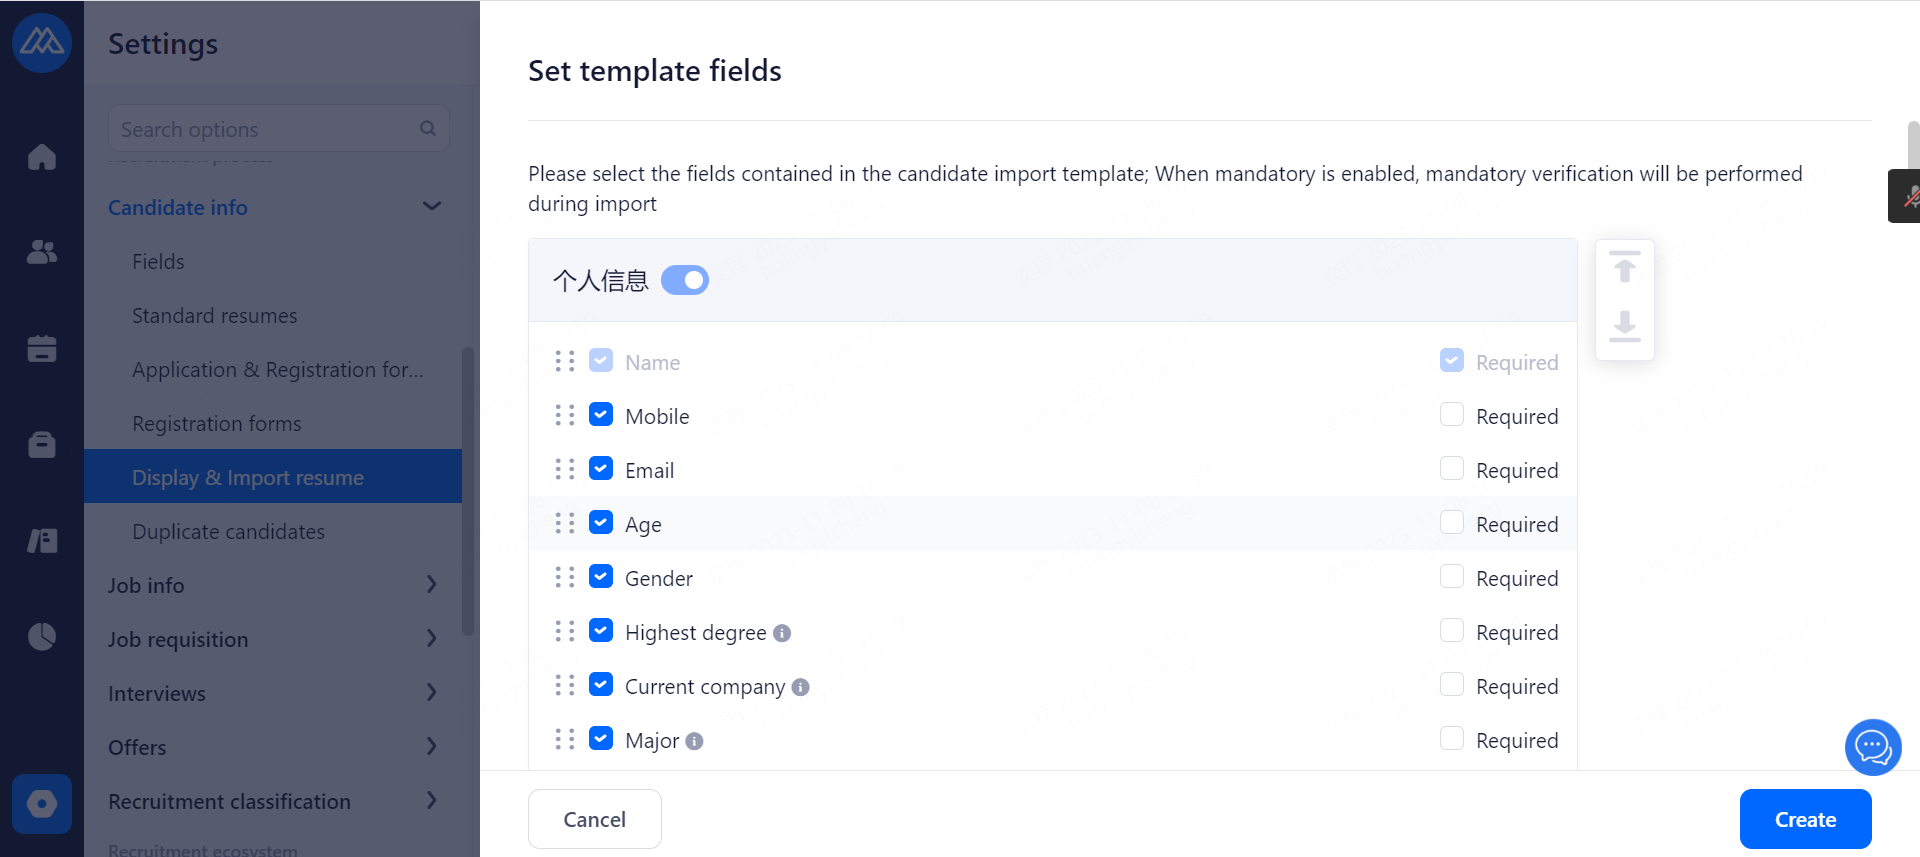Select Standard resumes in settings menu
The width and height of the screenshot is (1920, 857).
[214, 316]
